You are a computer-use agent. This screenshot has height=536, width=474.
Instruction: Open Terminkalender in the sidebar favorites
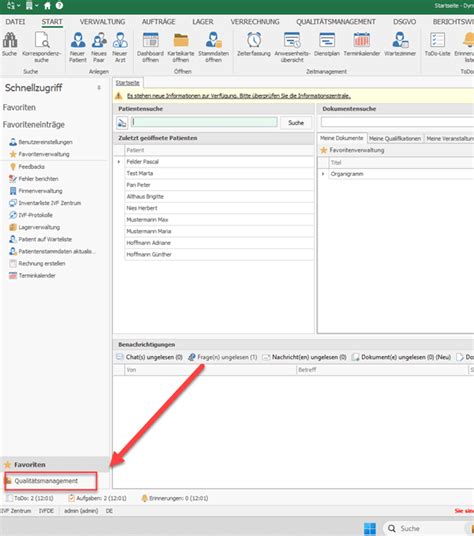[x=32, y=276]
